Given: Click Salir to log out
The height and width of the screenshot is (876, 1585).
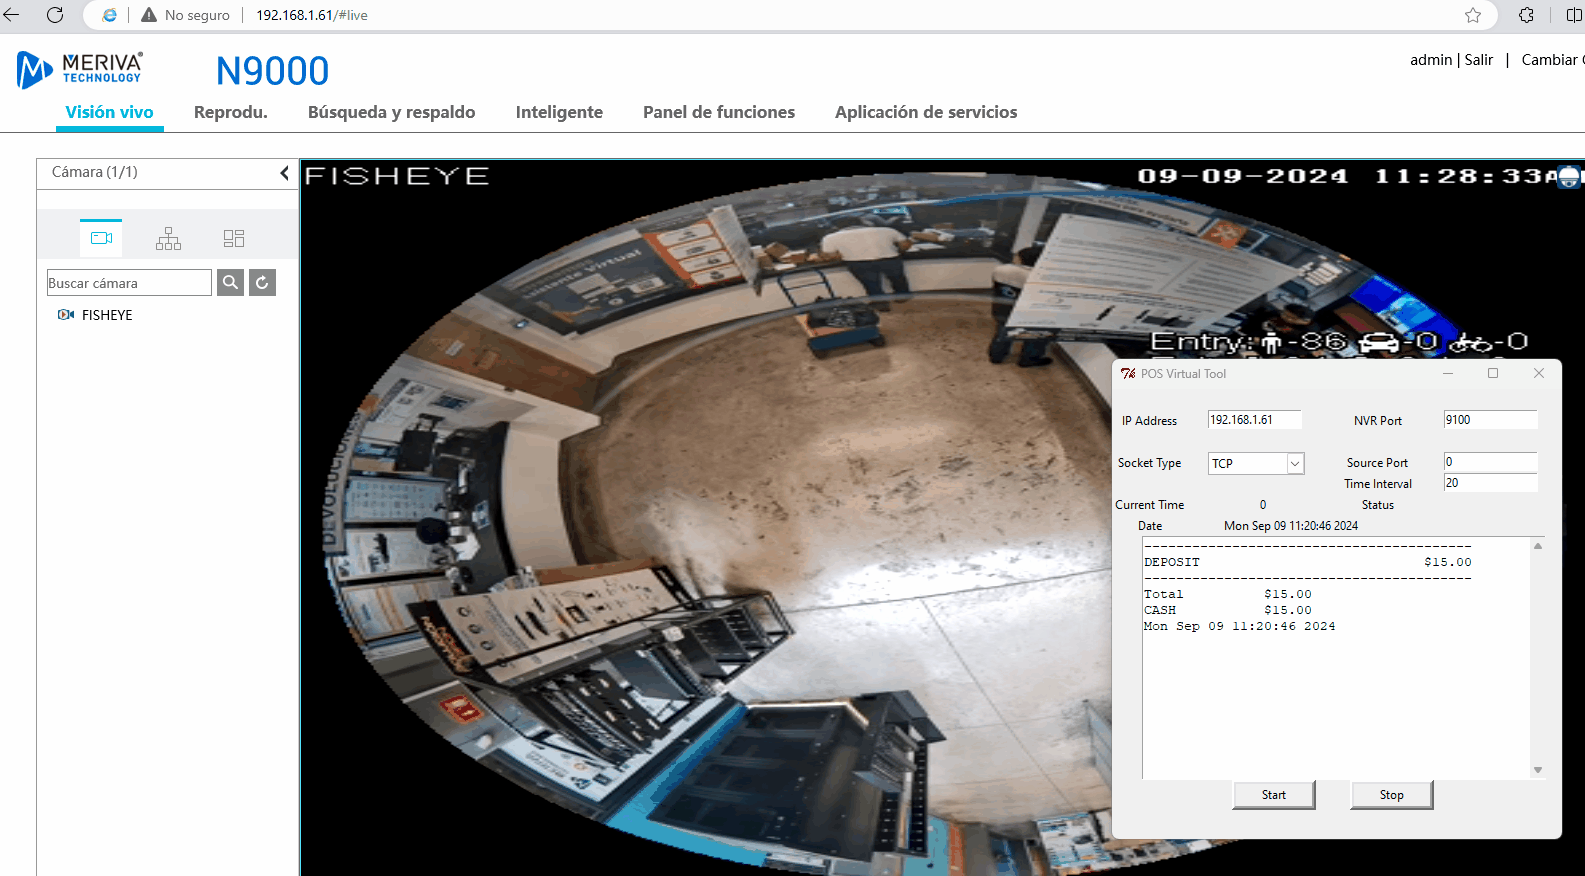Looking at the screenshot, I should click(1479, 60).
